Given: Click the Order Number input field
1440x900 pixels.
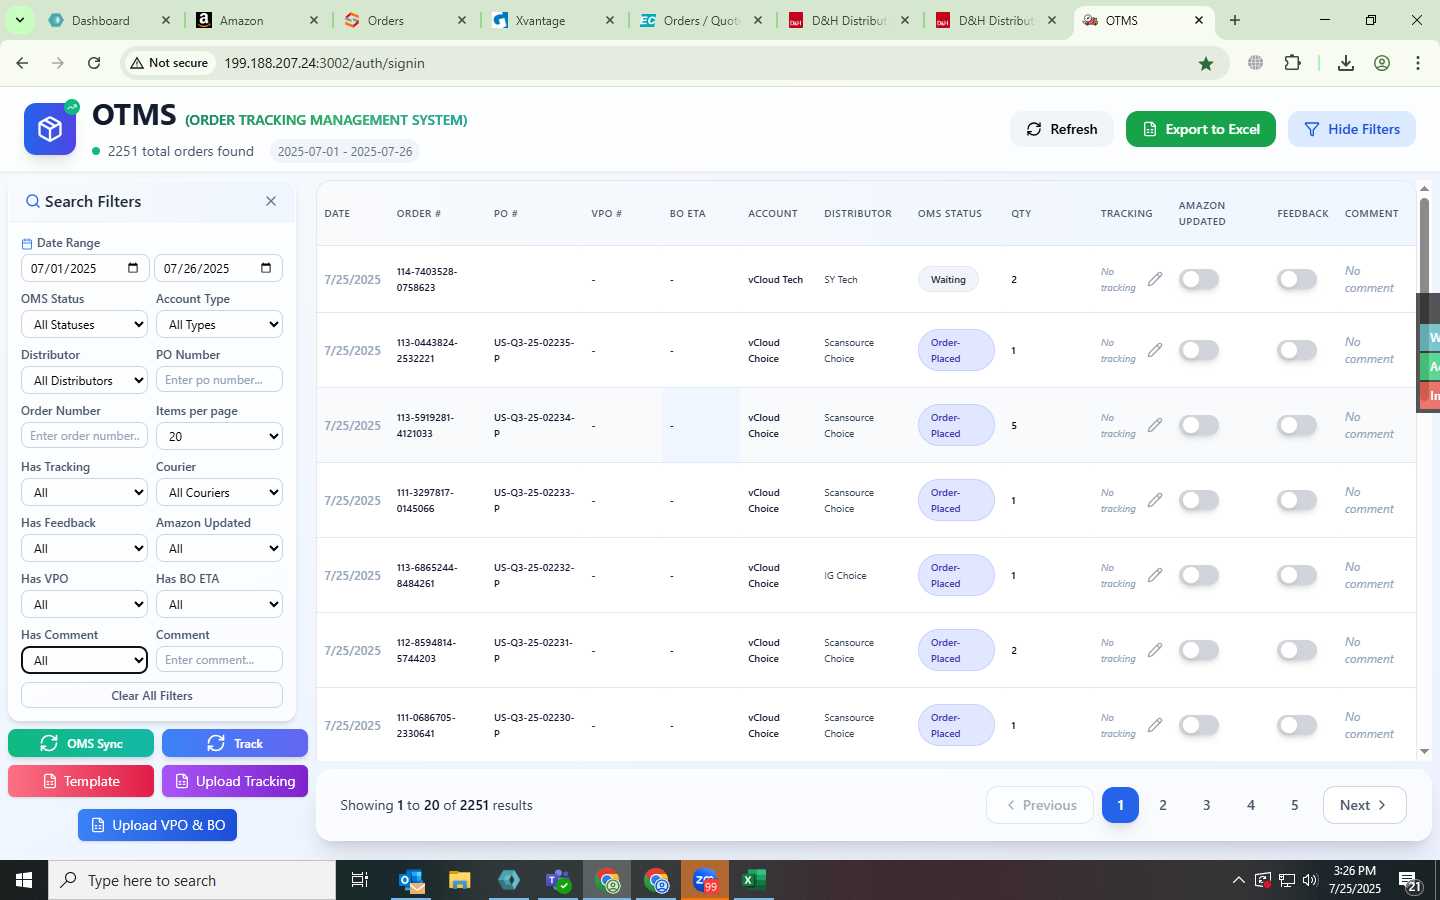Looking at the screenshot, I should 84,436.
